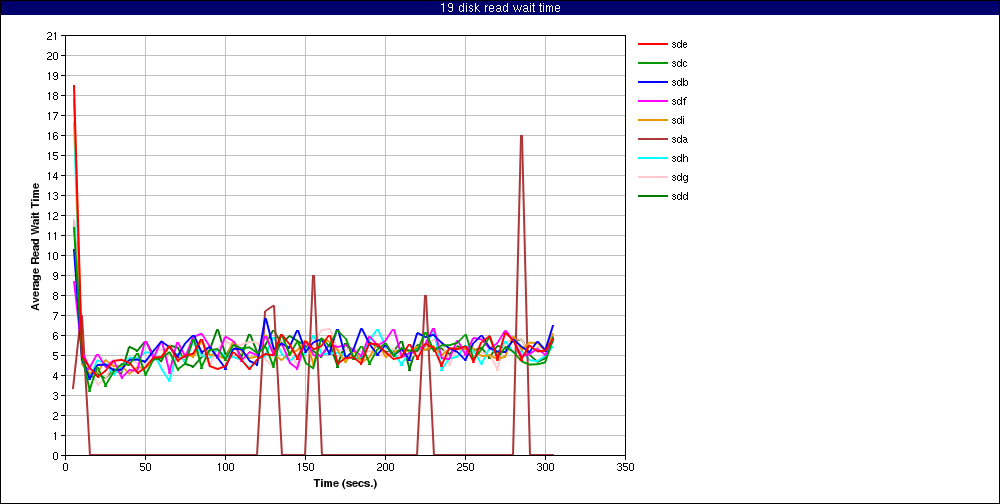Click the '19 disk read wait time' title

(500, 8)
